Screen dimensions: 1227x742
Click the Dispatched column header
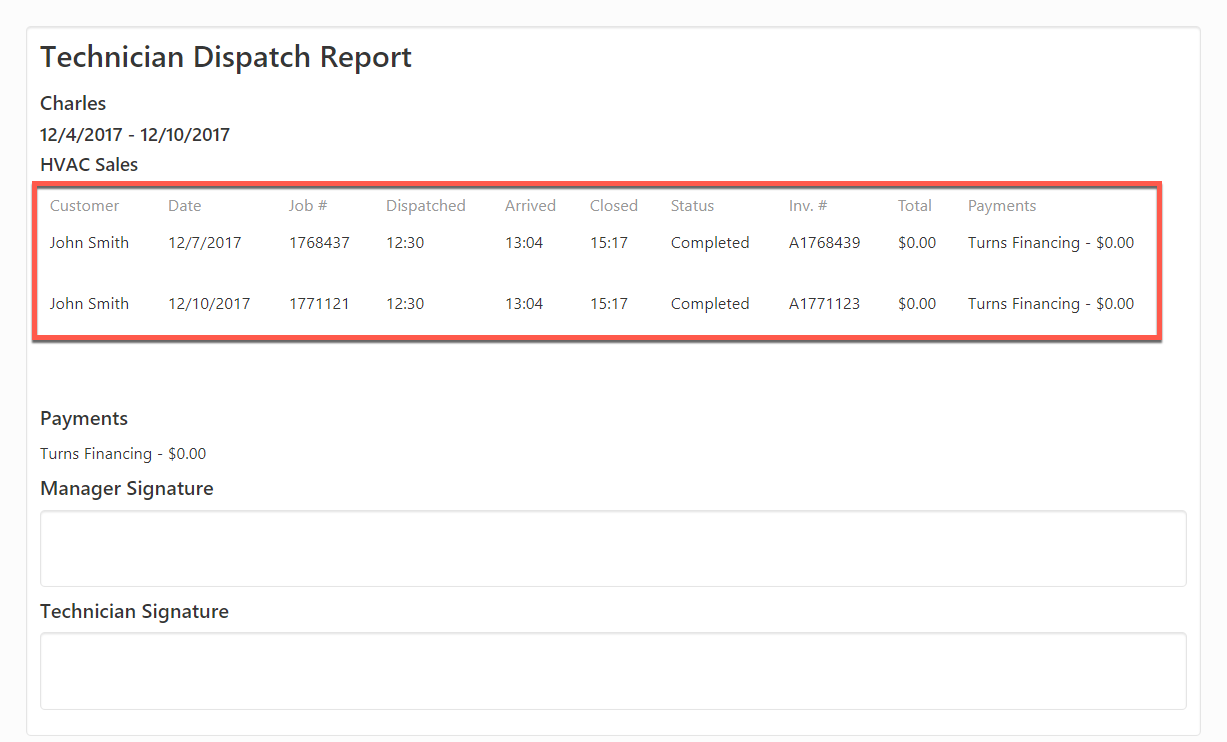click(425, 205)
